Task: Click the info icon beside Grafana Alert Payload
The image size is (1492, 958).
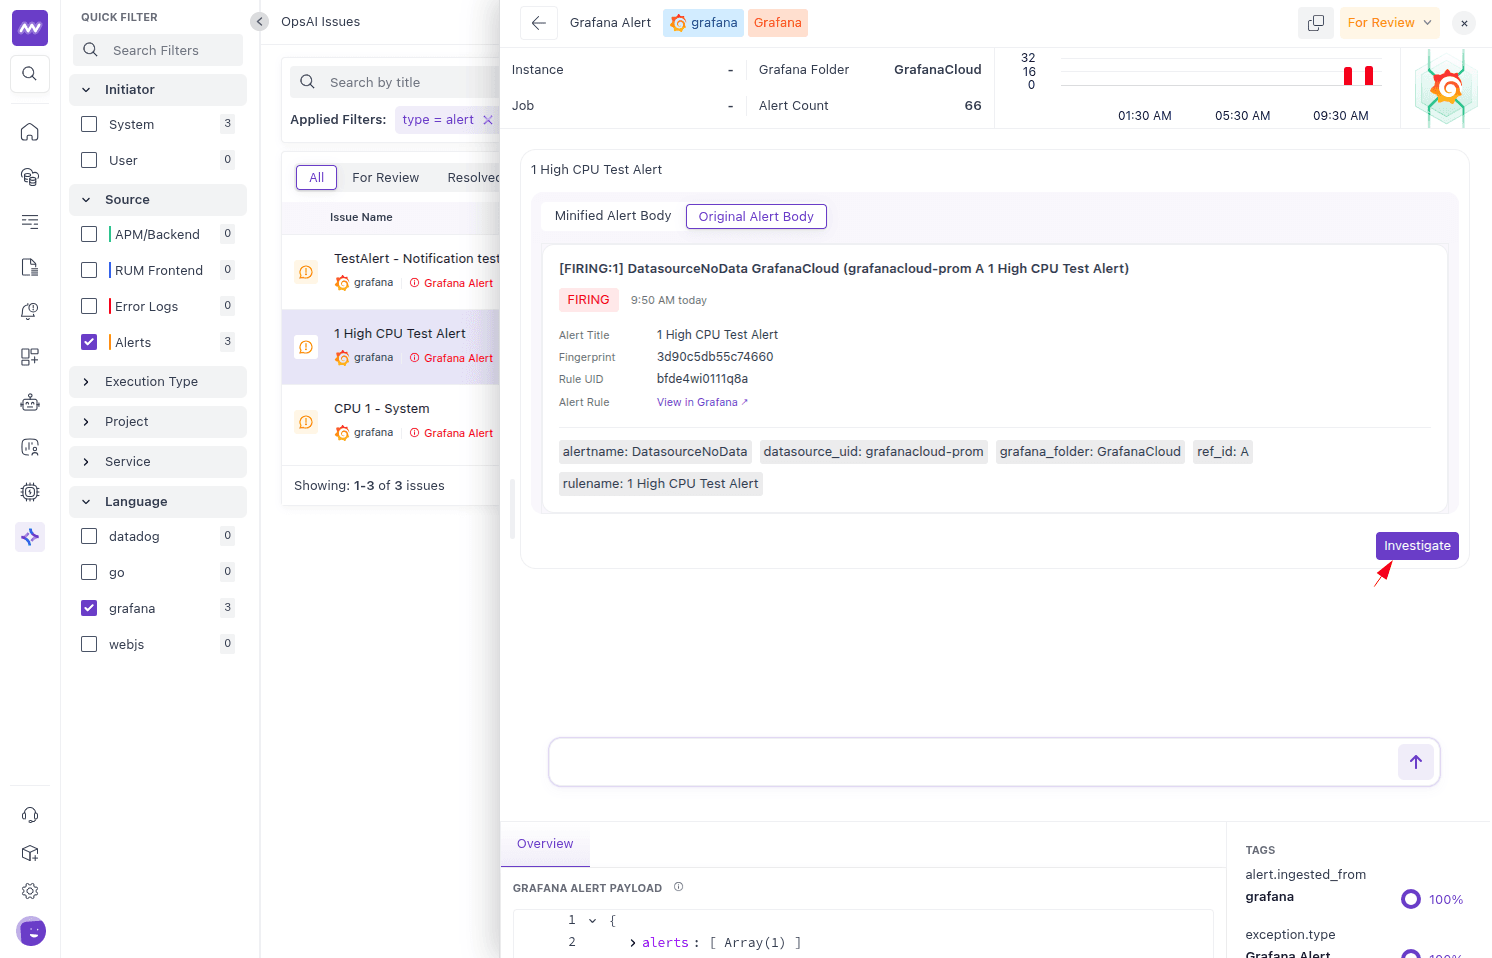Action: (678, 887)
